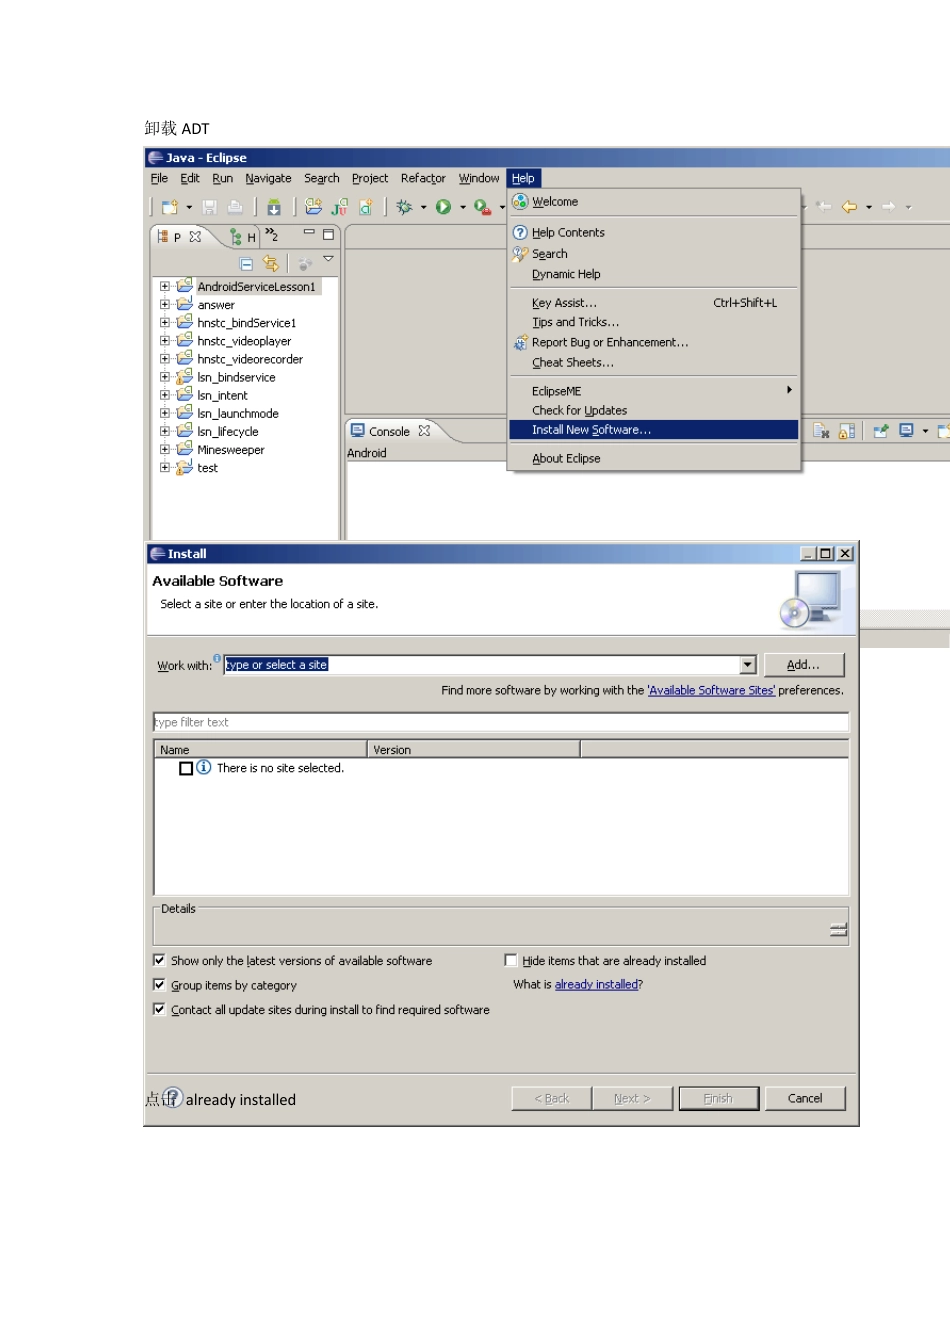
Task: Open the Help Contents menu entry
Action: [654, 232]
